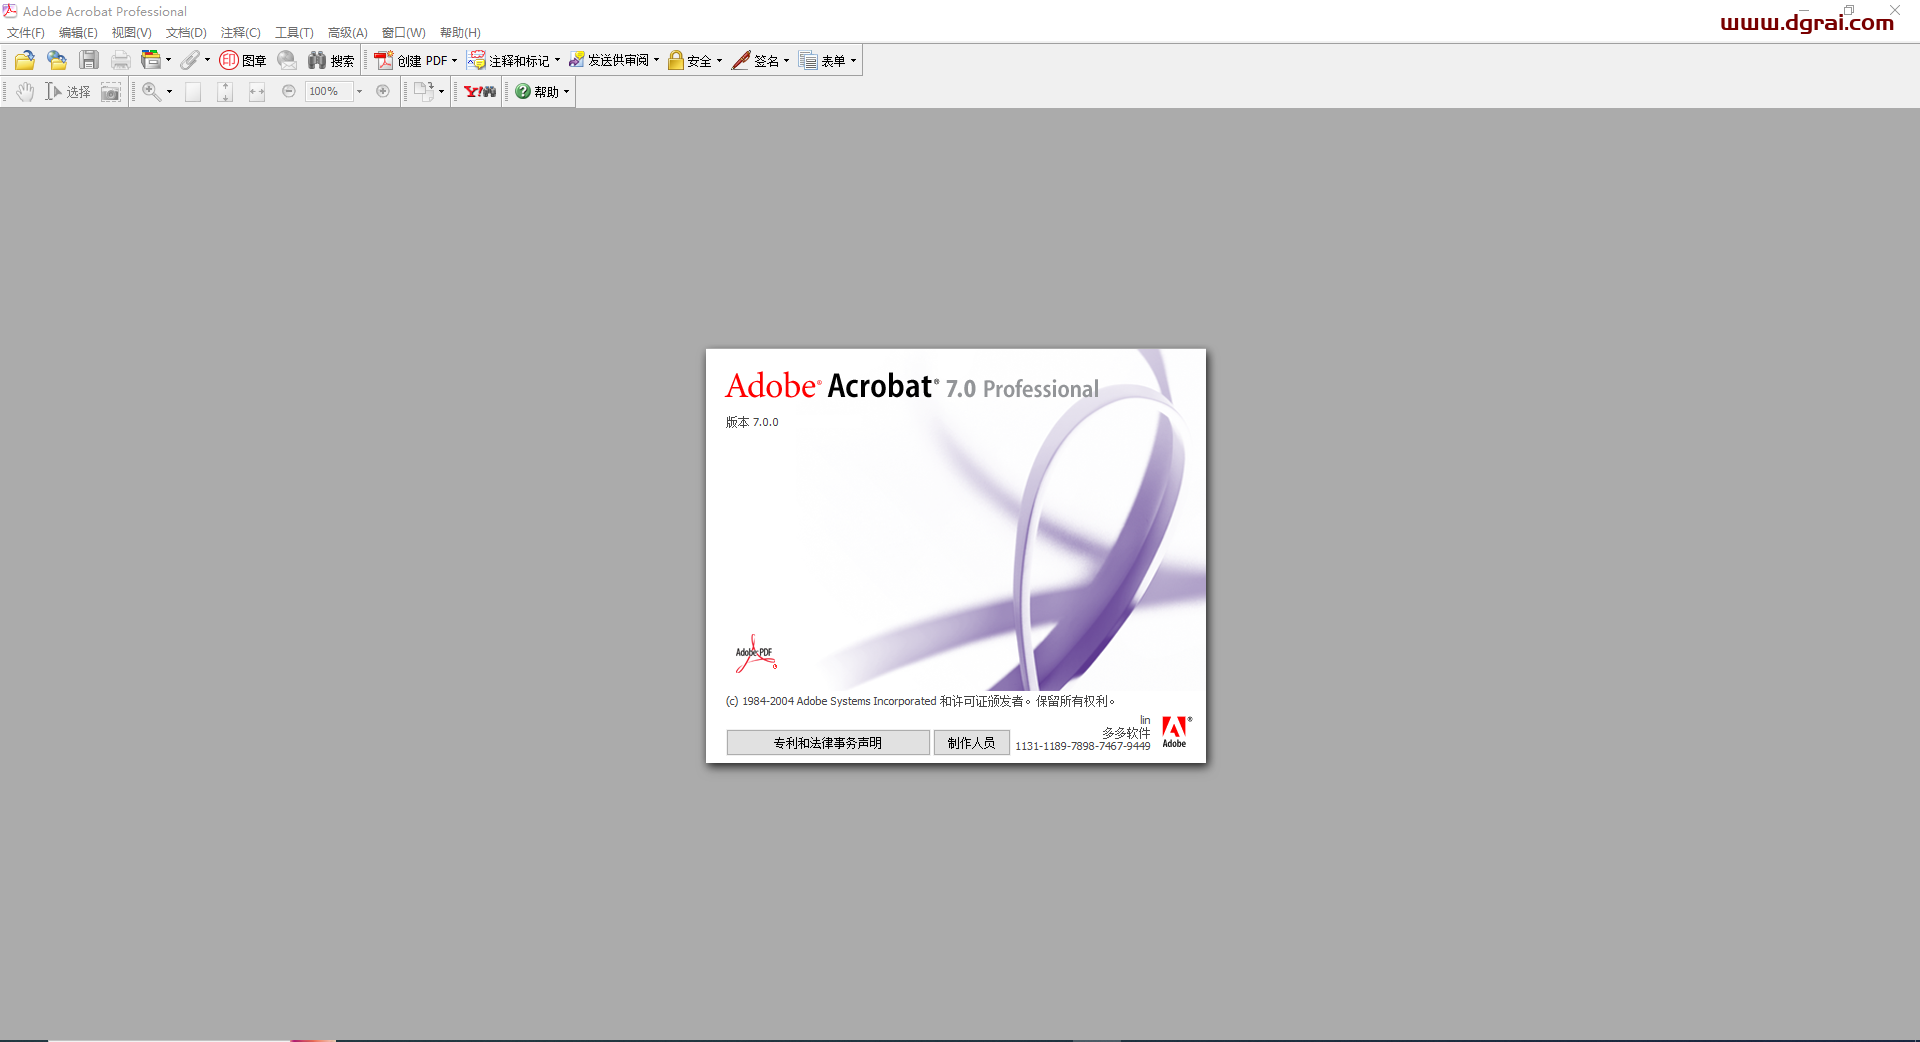Open the 编辑(E) menu
Screen dimensions: 1920x1042
[78, 33]
